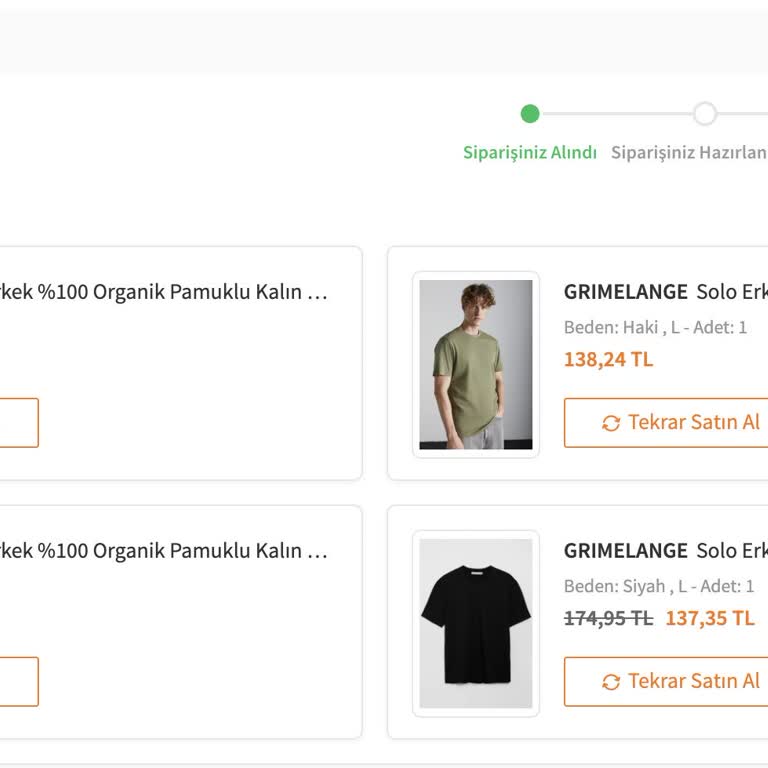Image resolution: width=768 pixels, height=768 pixels.
Task: Click the partial orange button in lower-left card
Action: tap(19, 681)
